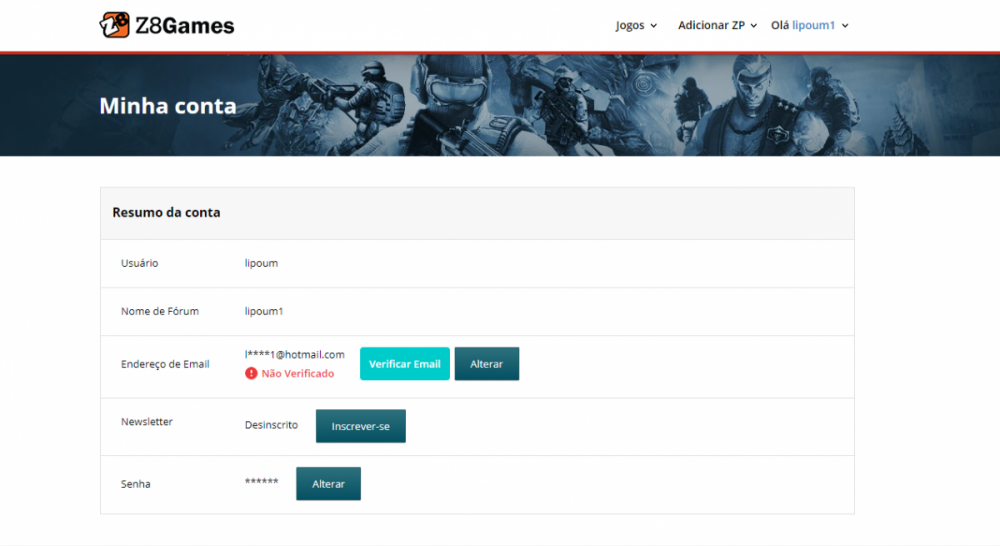Screen dimensions: 1000x546
Task: Click the Resumo da conta panel header
Action: coord(166,212)
